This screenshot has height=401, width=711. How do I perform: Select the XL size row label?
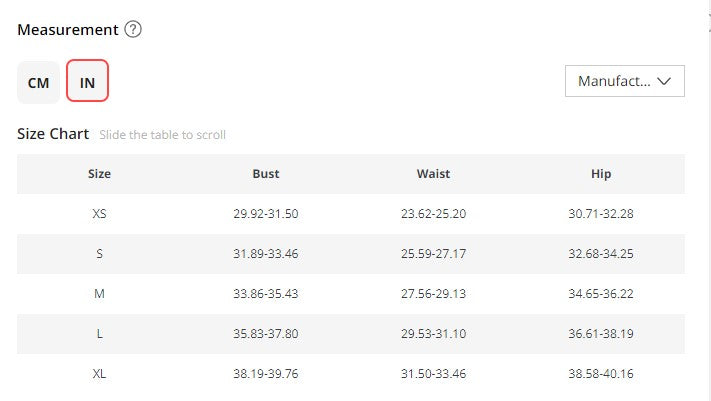click(x=99, y=373)
